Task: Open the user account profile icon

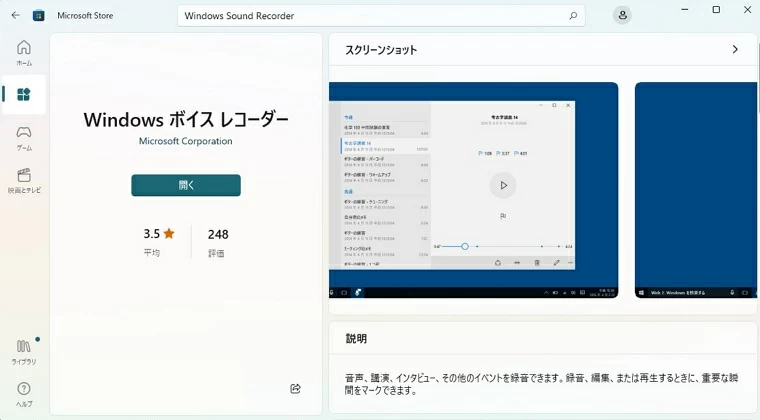Action: point(622,16)
